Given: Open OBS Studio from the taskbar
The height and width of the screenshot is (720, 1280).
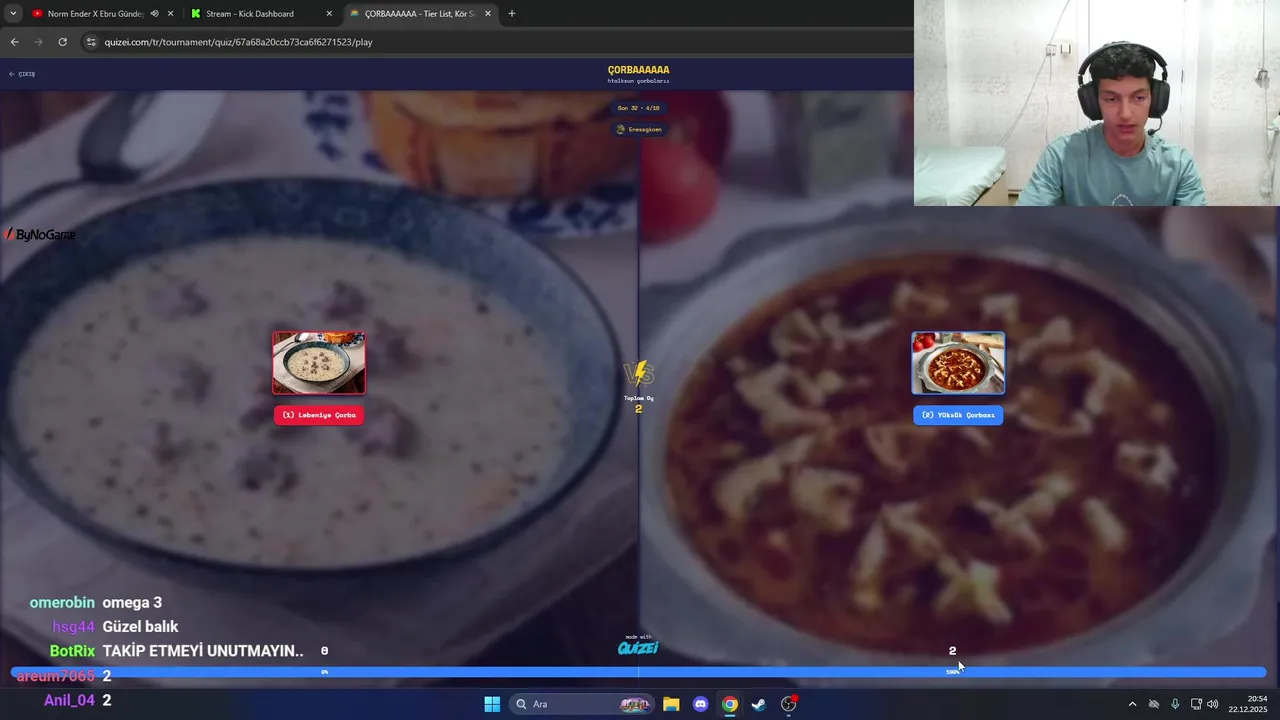Looking at the screenshot, I should tap(789, 704).
